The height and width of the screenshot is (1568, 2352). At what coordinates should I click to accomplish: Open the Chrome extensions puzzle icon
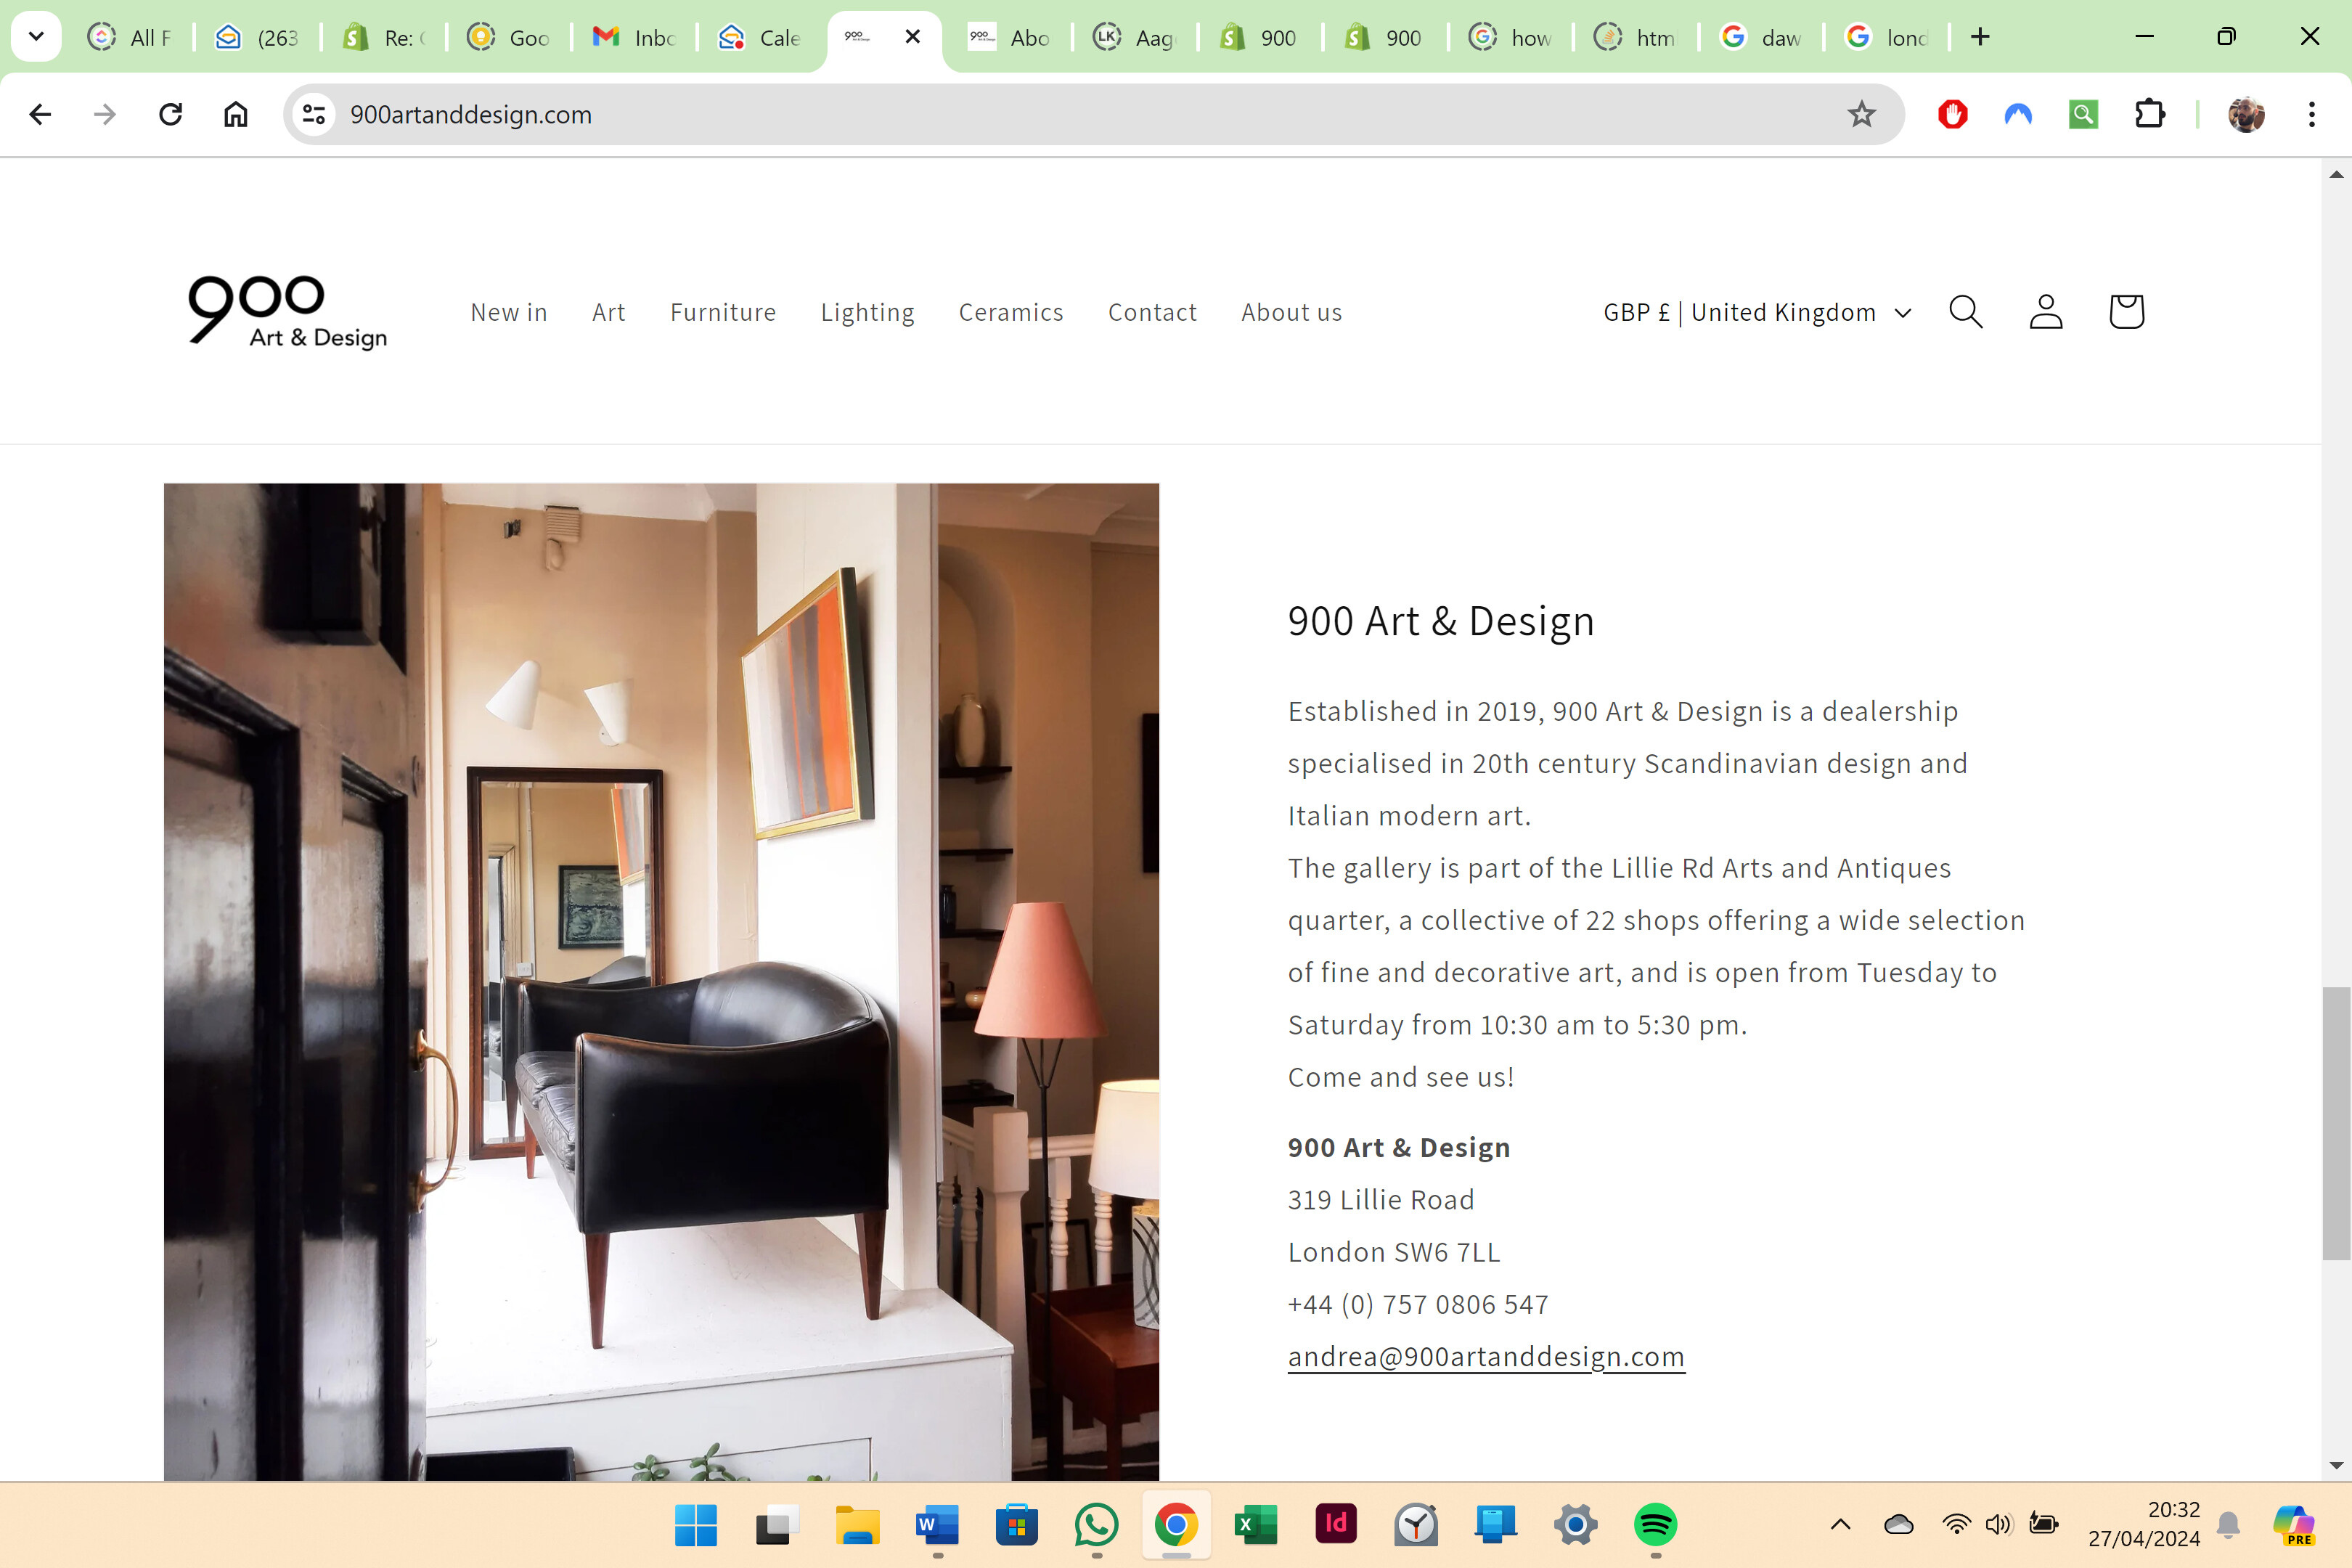point(2149,115)
